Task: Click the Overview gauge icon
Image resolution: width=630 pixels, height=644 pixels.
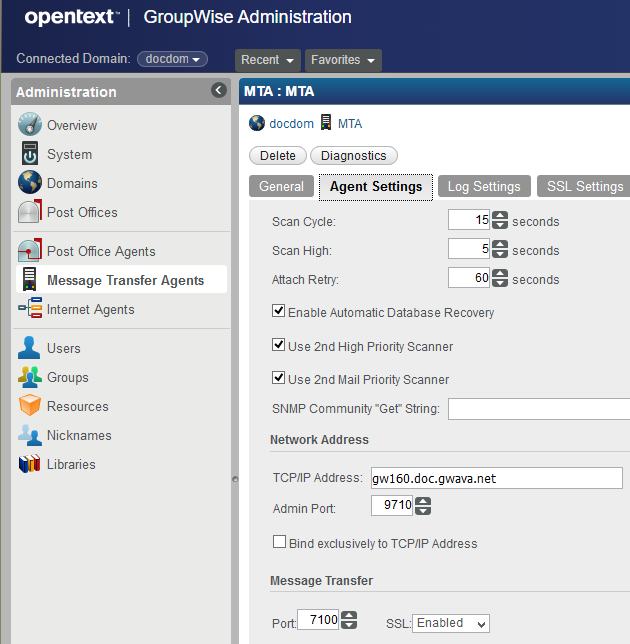Action: pos(30,124)
